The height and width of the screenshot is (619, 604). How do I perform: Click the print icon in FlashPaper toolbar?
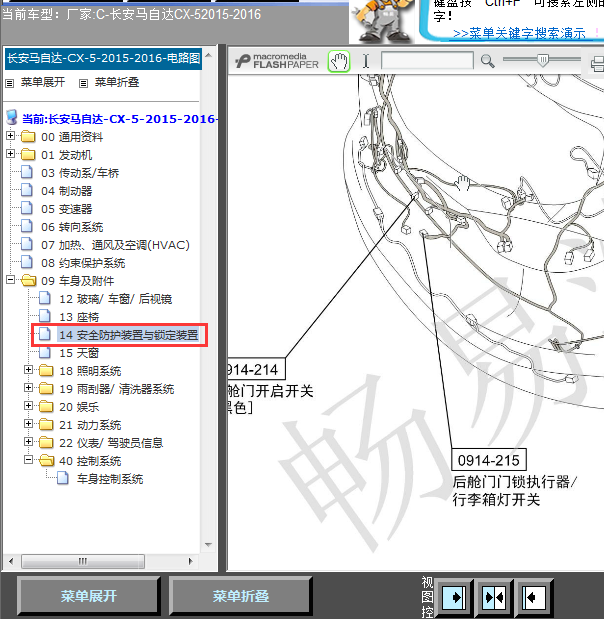(x=597, y=63)
